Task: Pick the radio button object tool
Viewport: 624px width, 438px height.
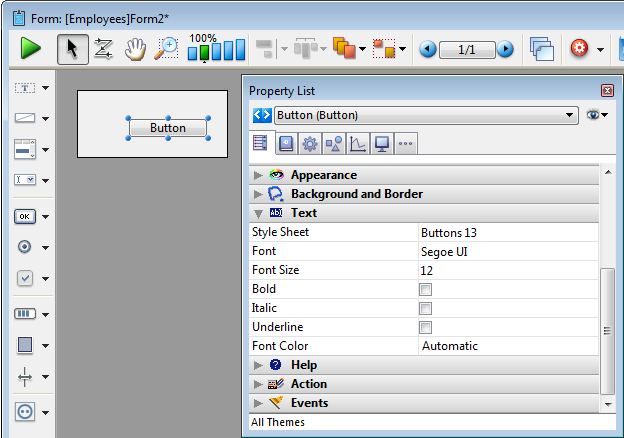Action: click(25, 247)
